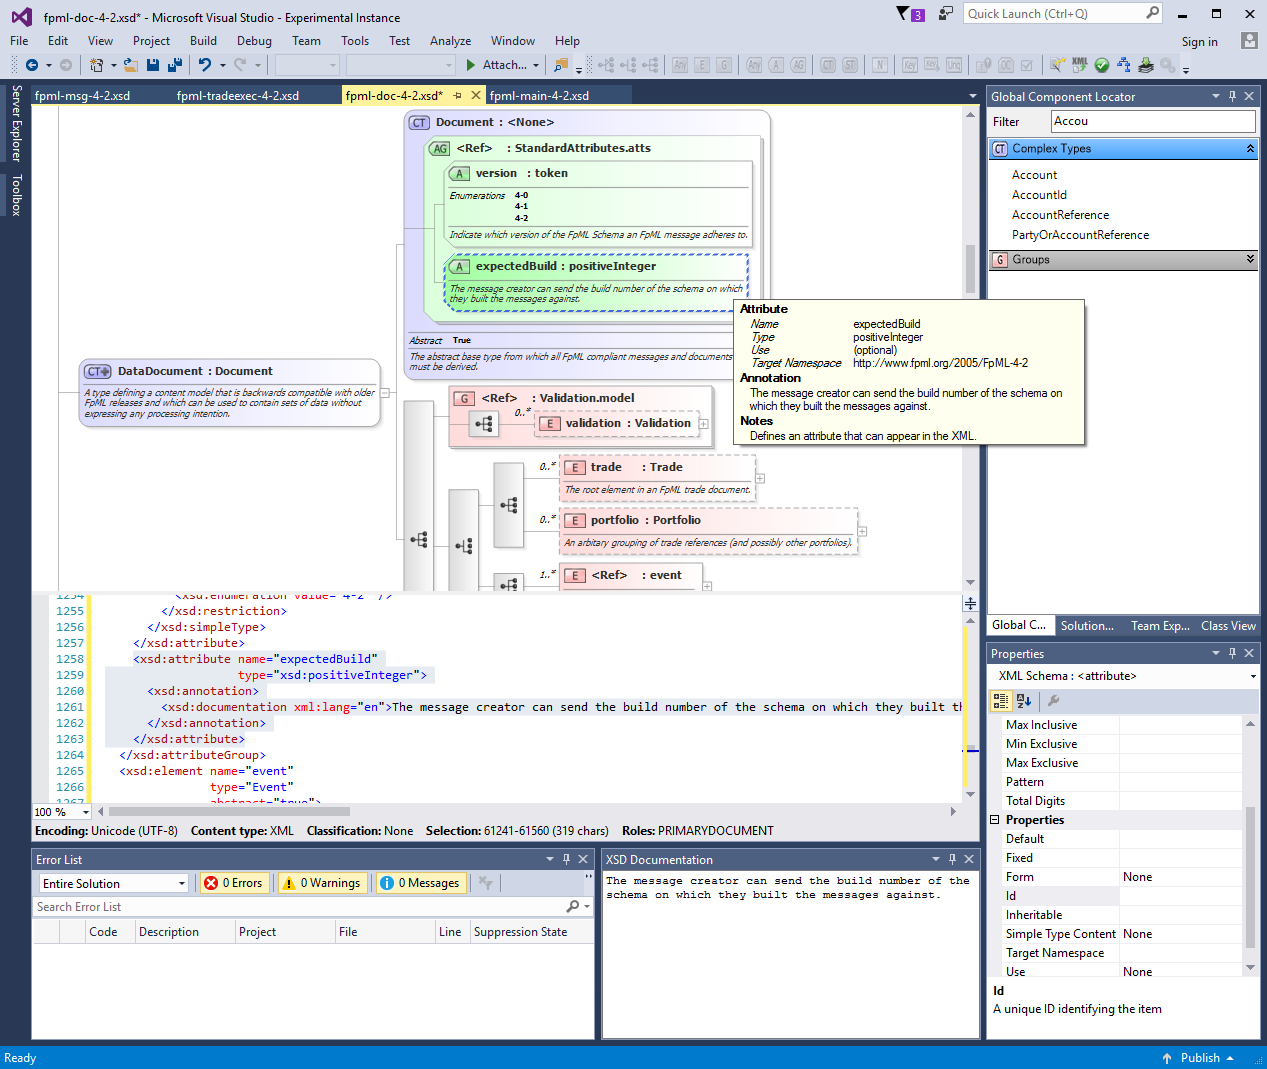
Task: Open the Entire Solution dropdown in Error List
Action: pyautogui.click(x=112, y=883)
